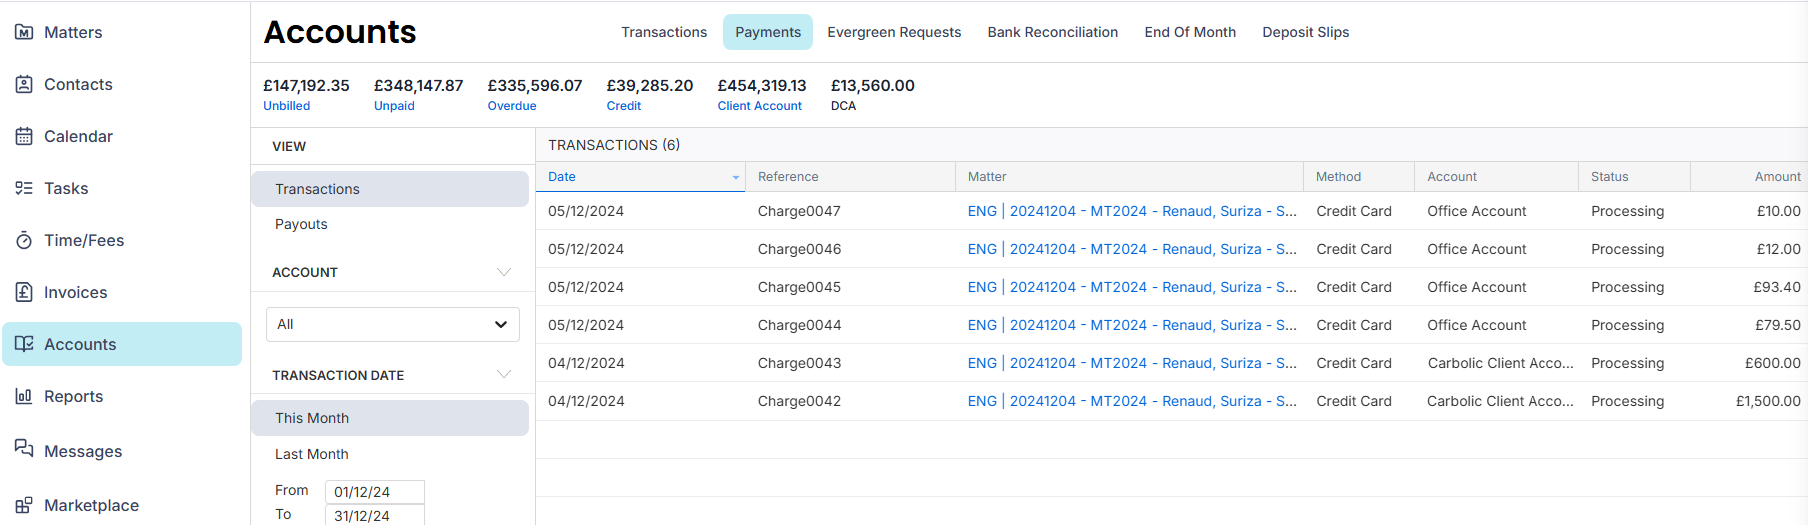
Task: Click the Invoices icon in sidebar
Action: [x=24, y=292]
